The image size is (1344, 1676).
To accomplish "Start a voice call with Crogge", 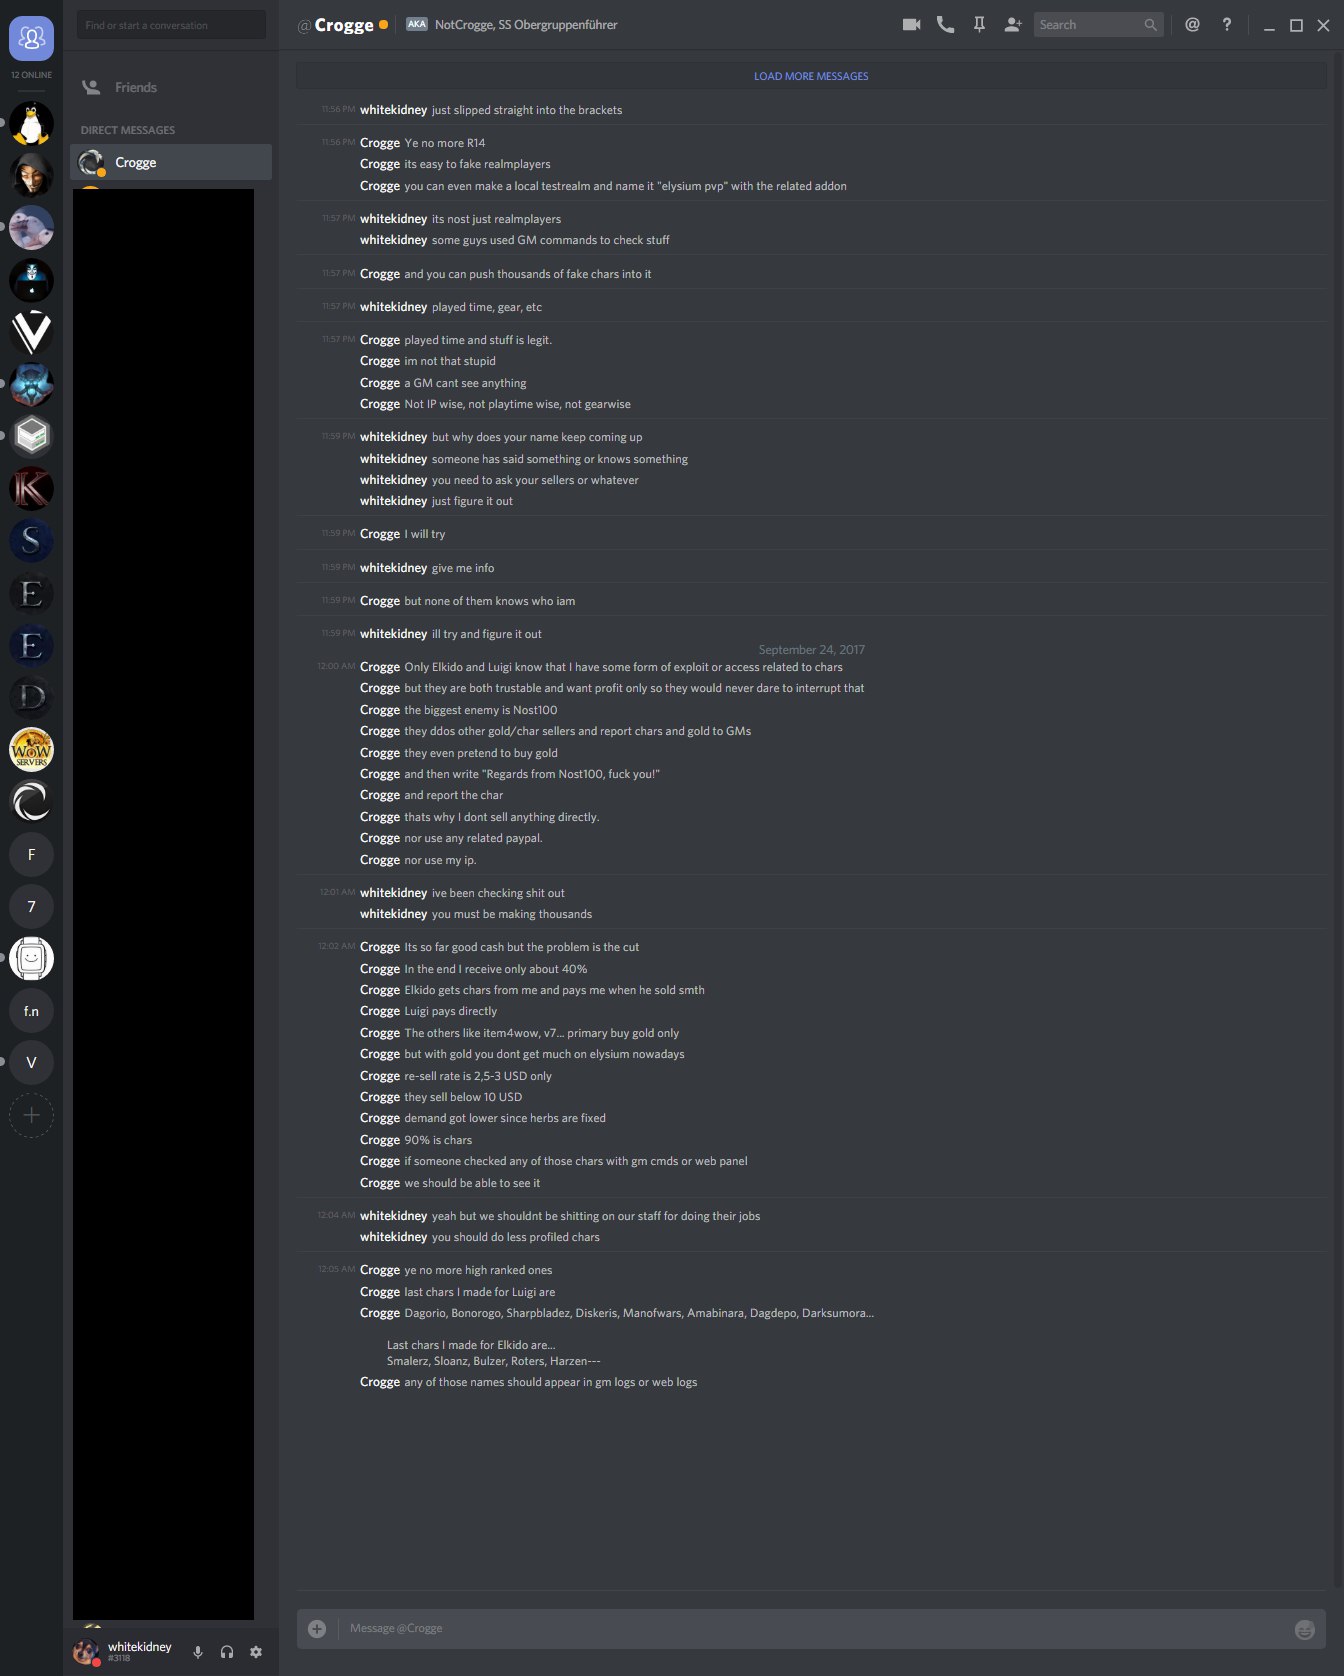I will [945, 25].
